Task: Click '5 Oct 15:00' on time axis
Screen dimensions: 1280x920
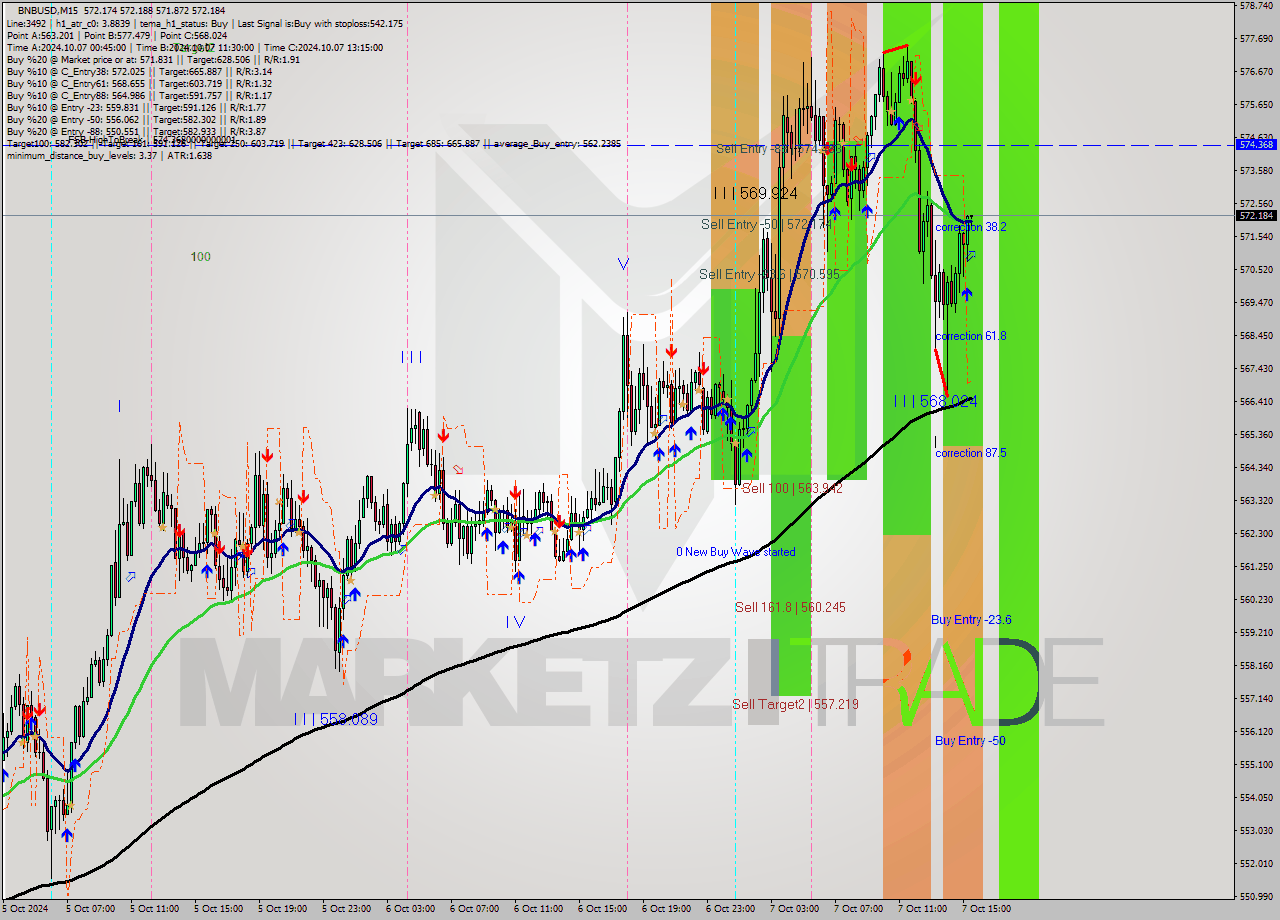Action: [x=217, y=909]
